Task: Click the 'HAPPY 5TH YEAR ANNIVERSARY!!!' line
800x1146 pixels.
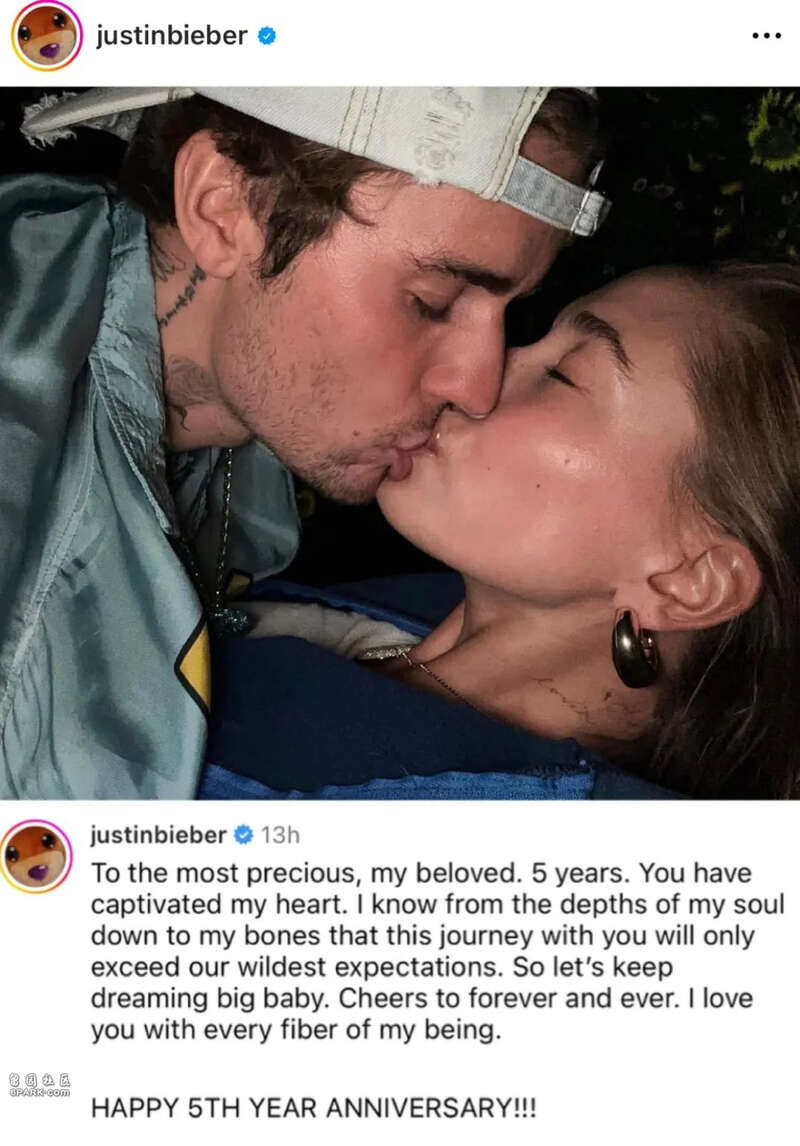Action: (x=313, y=1108)
